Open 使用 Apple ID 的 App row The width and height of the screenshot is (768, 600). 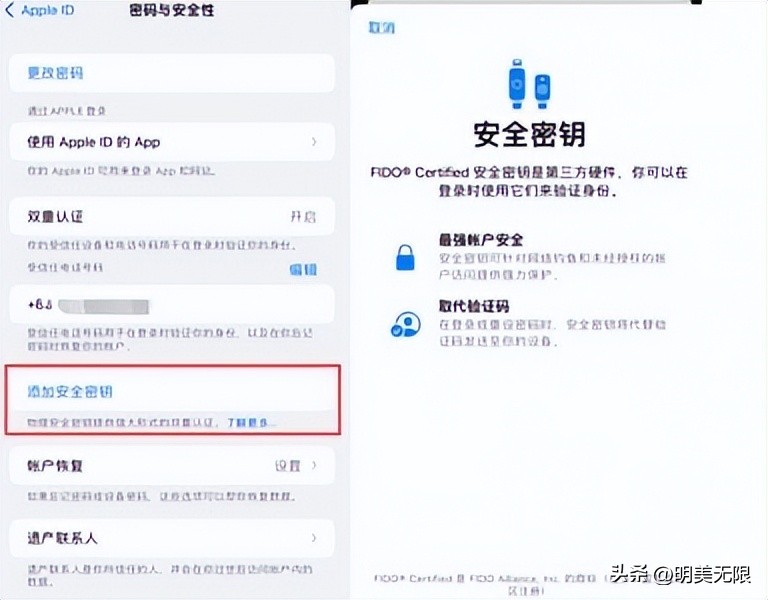point(172,142)
